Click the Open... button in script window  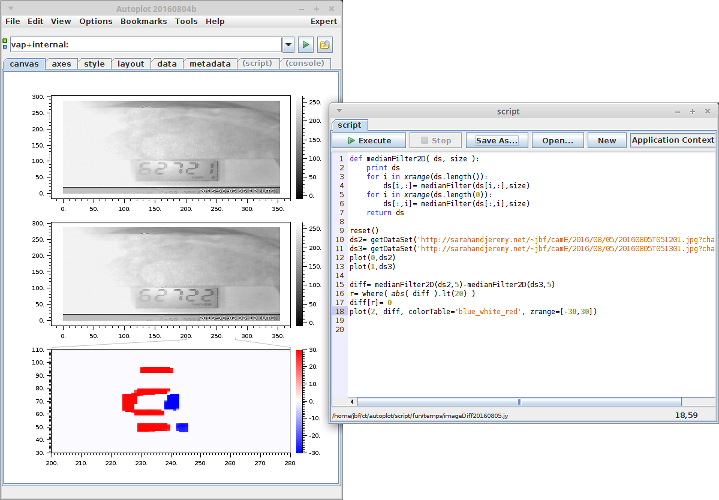click(557, 141)
